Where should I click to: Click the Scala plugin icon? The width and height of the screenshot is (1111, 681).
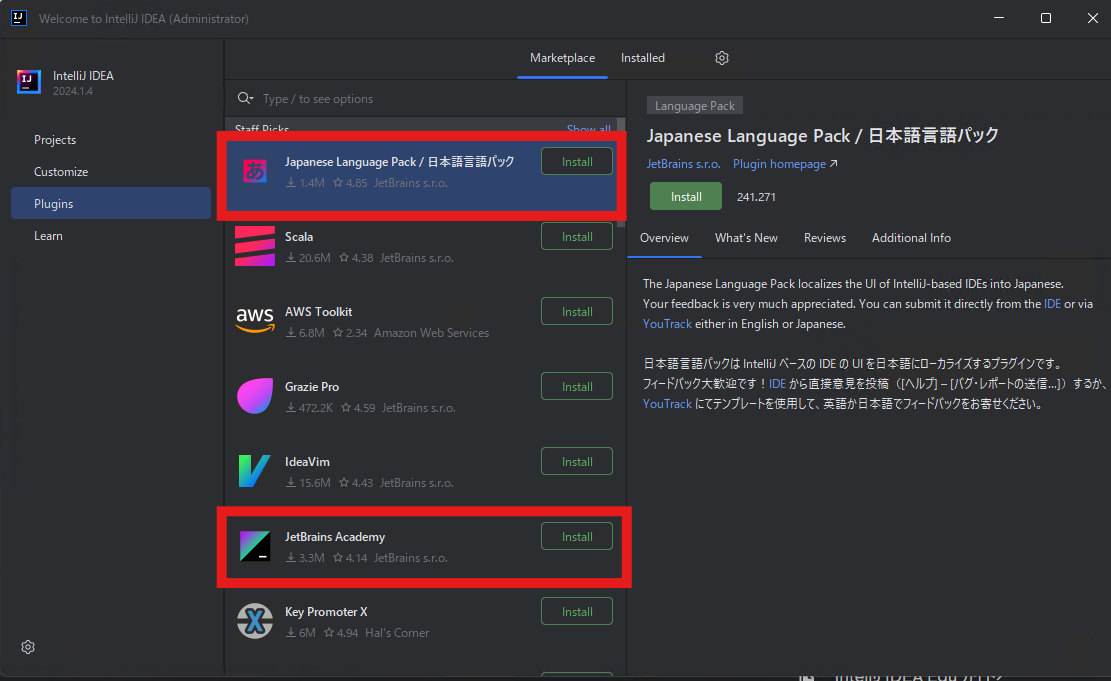pyautogui.click(x=255, y=245)
